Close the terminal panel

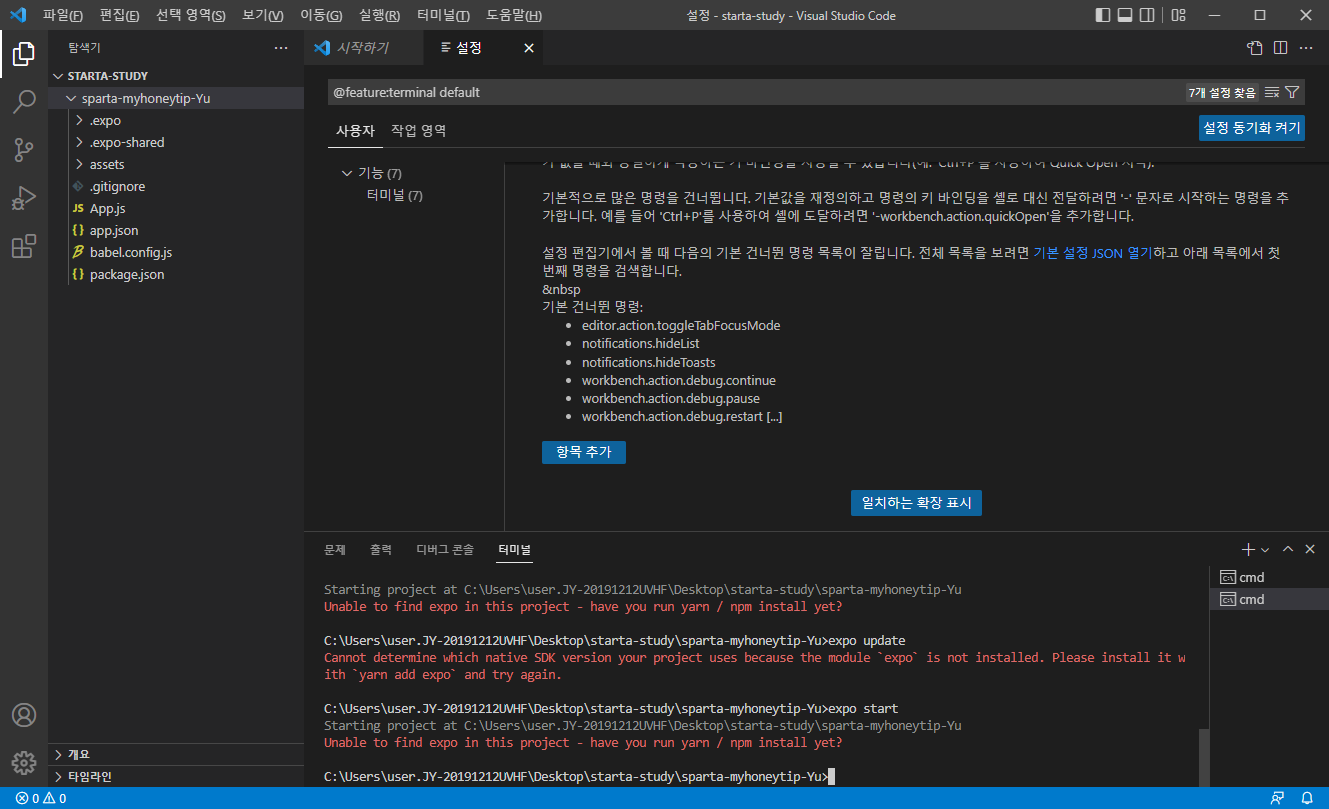pos(1310,550)
